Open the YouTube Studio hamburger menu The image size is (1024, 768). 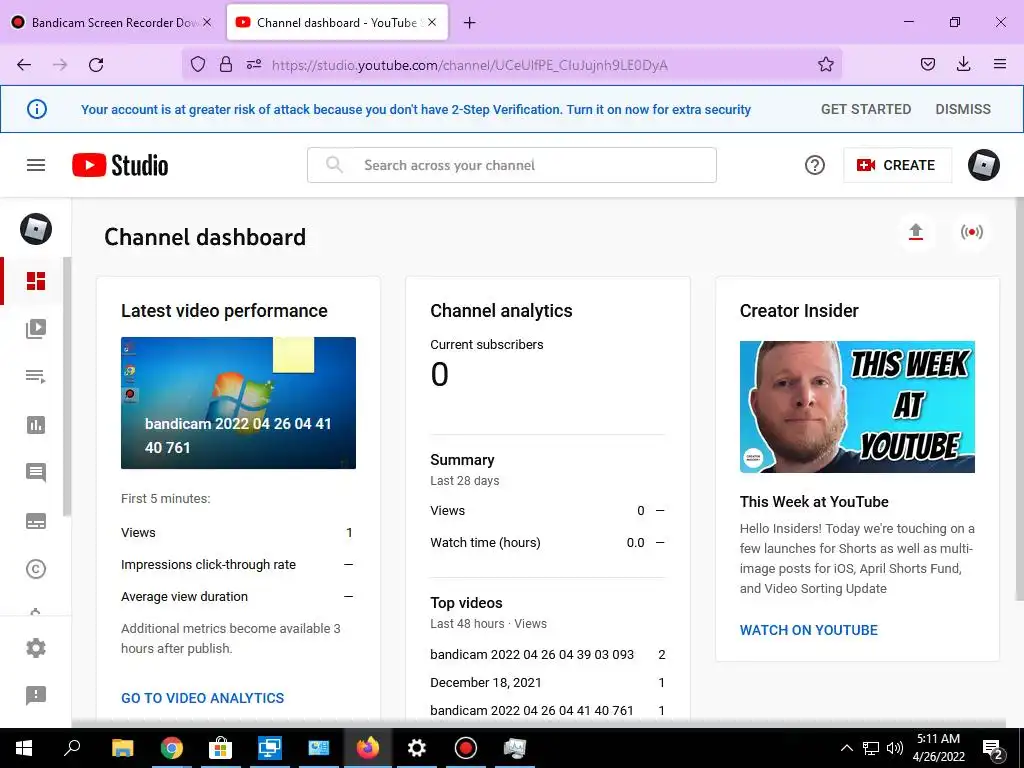point(36,165)
